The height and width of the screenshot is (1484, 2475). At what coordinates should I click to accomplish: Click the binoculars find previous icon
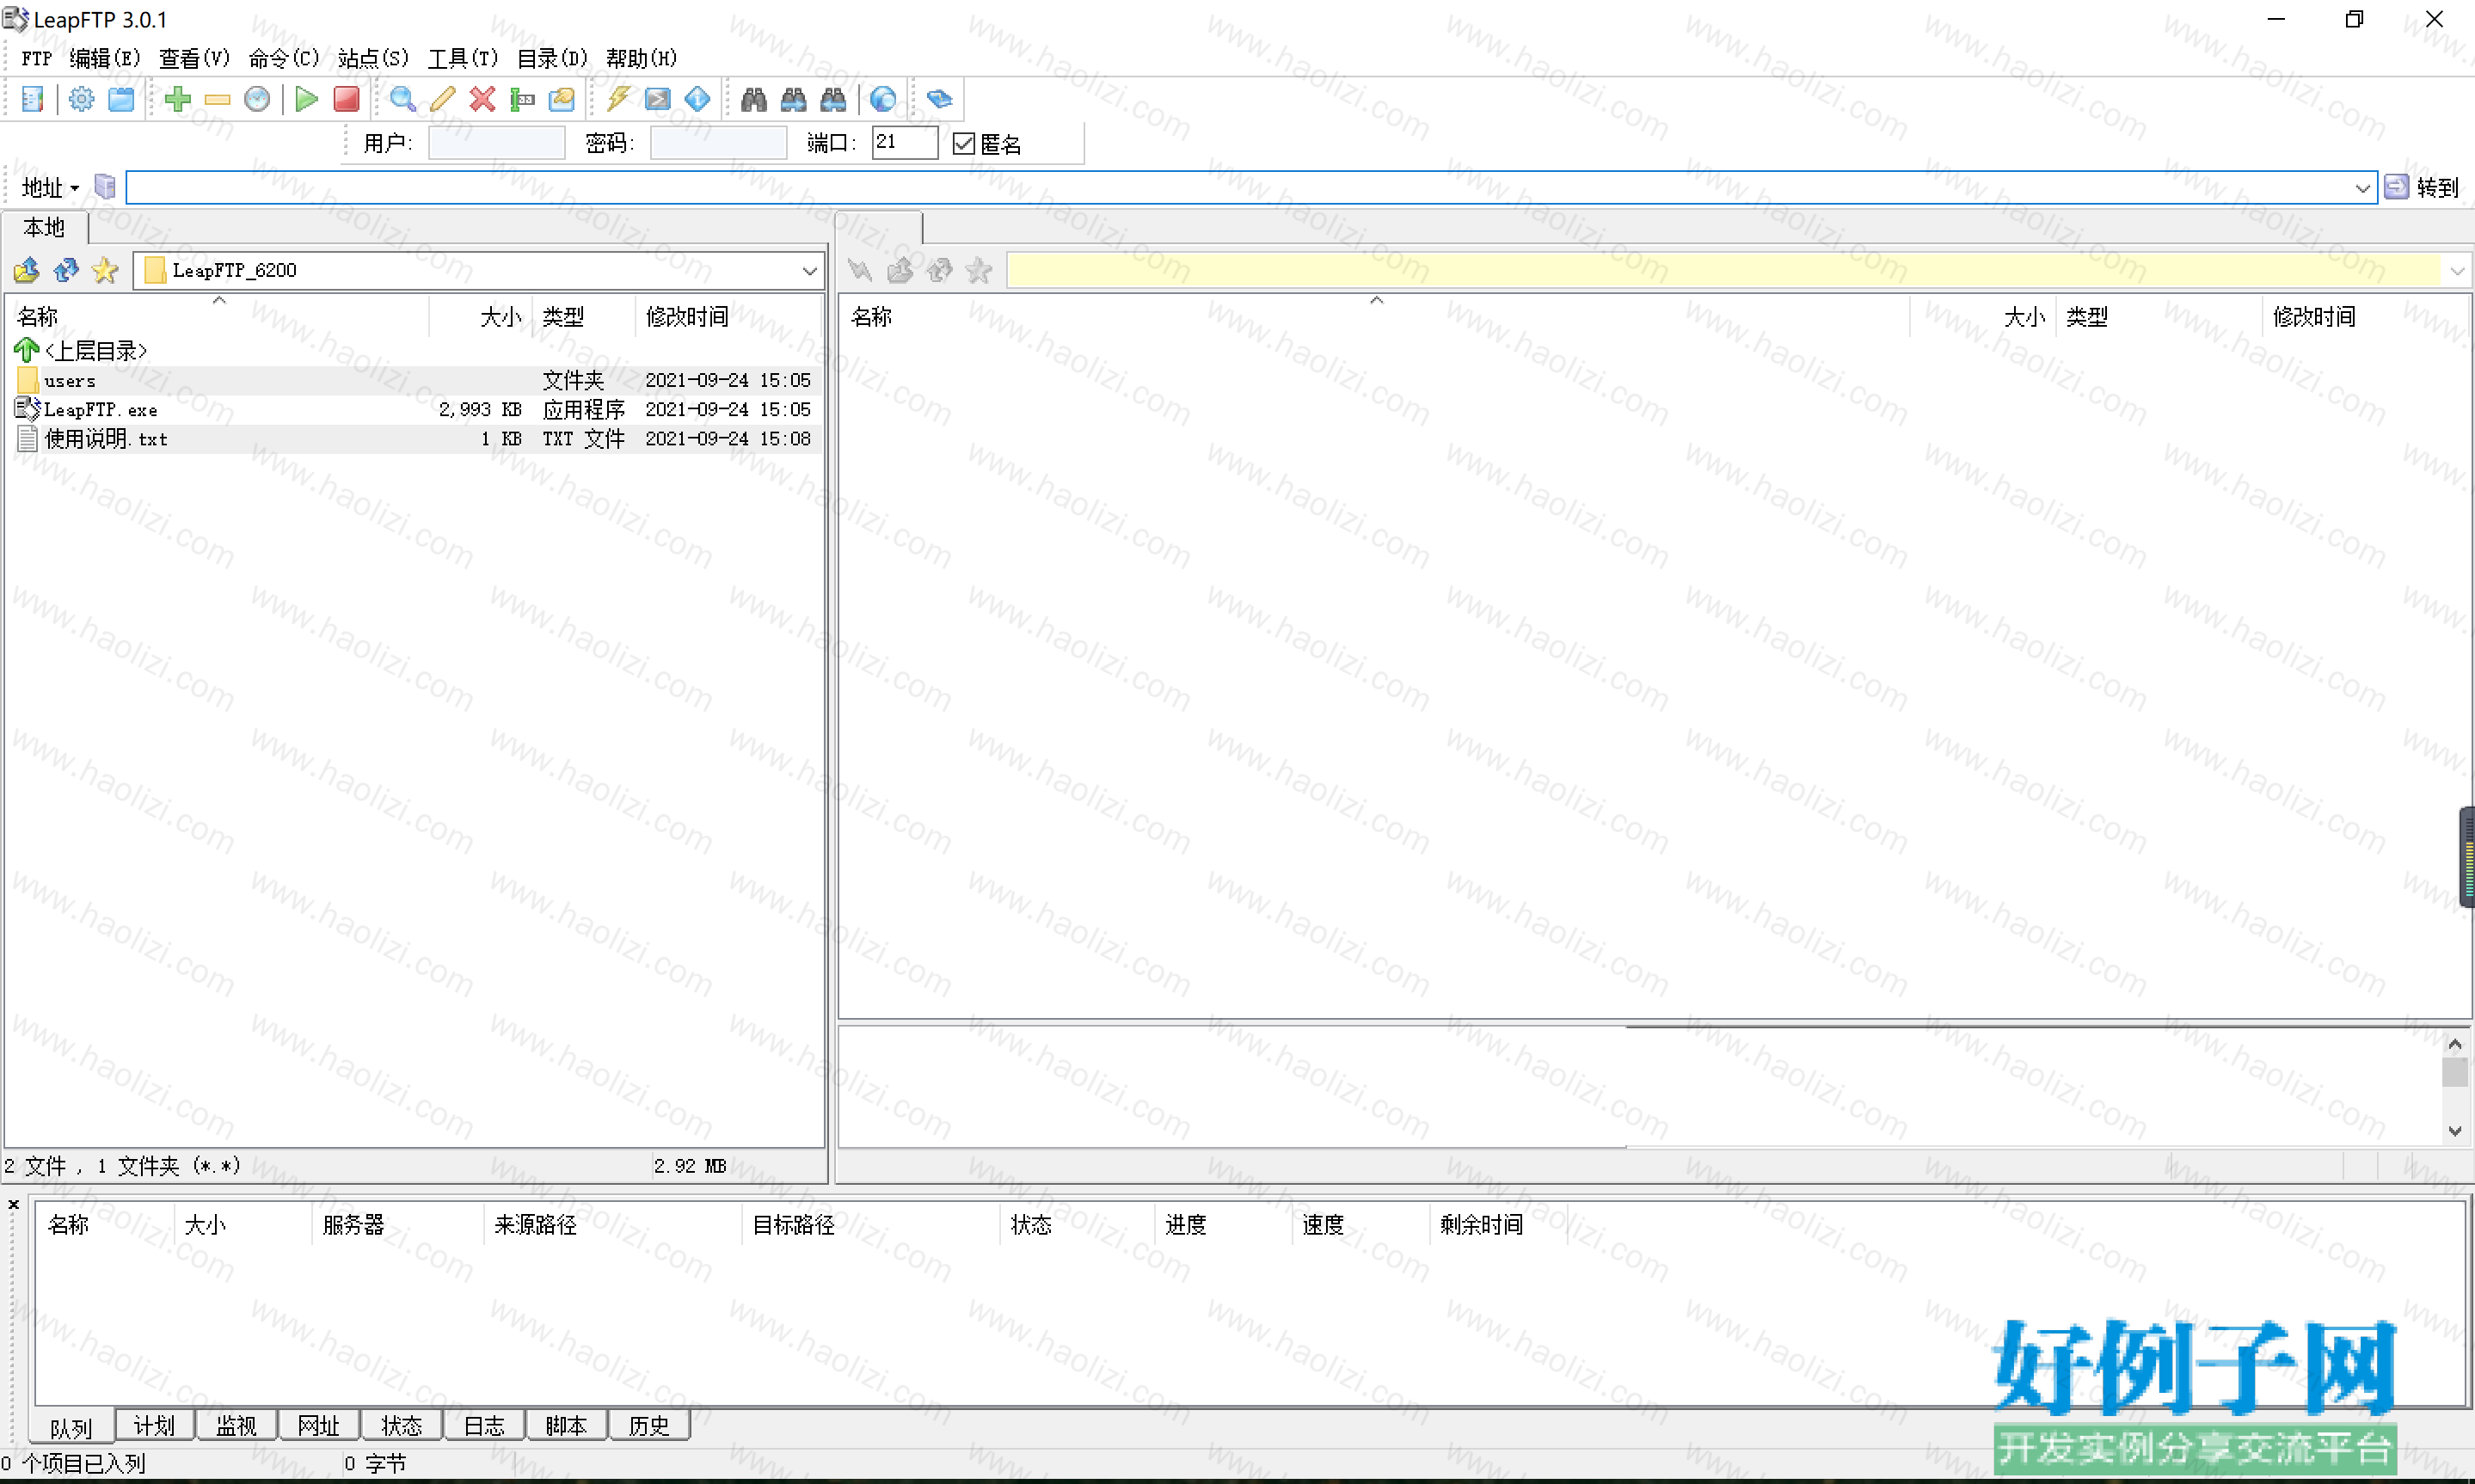pyautogui.click(x=833, y=99)
